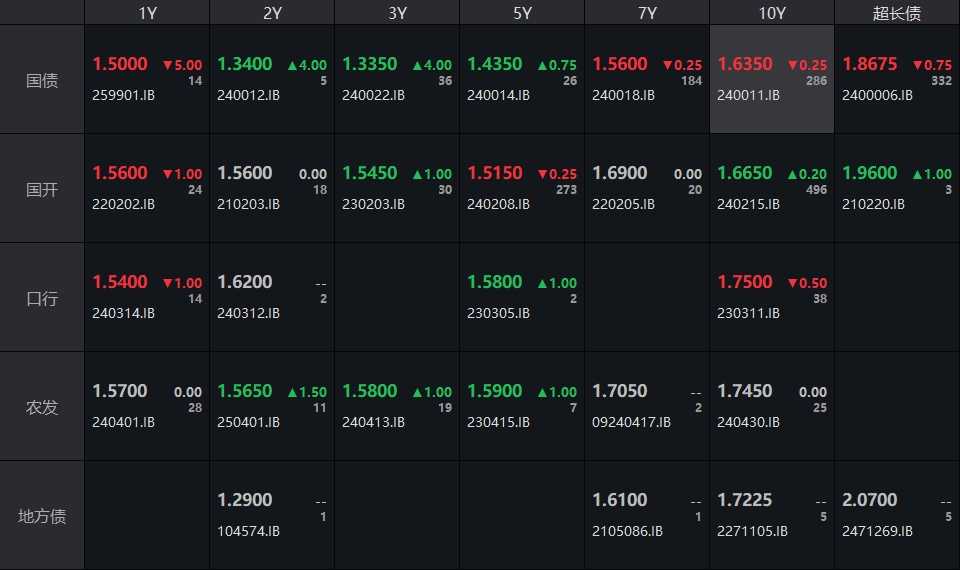Image resolution: width=960 pixels, height=570 pixels.
Task: Click the 1.3400 yield in 国债 2Y
Action: point(245,64)
